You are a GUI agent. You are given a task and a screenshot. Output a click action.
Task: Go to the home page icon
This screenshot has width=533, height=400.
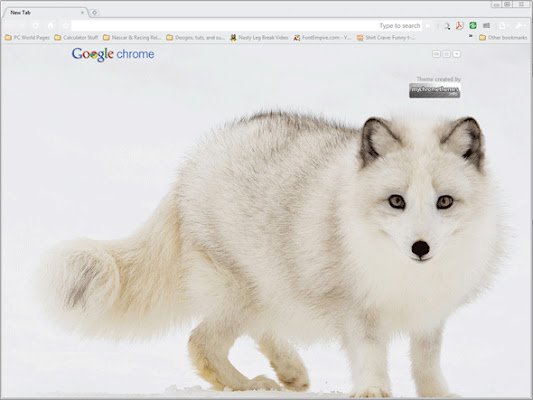[x=51, y=25]
